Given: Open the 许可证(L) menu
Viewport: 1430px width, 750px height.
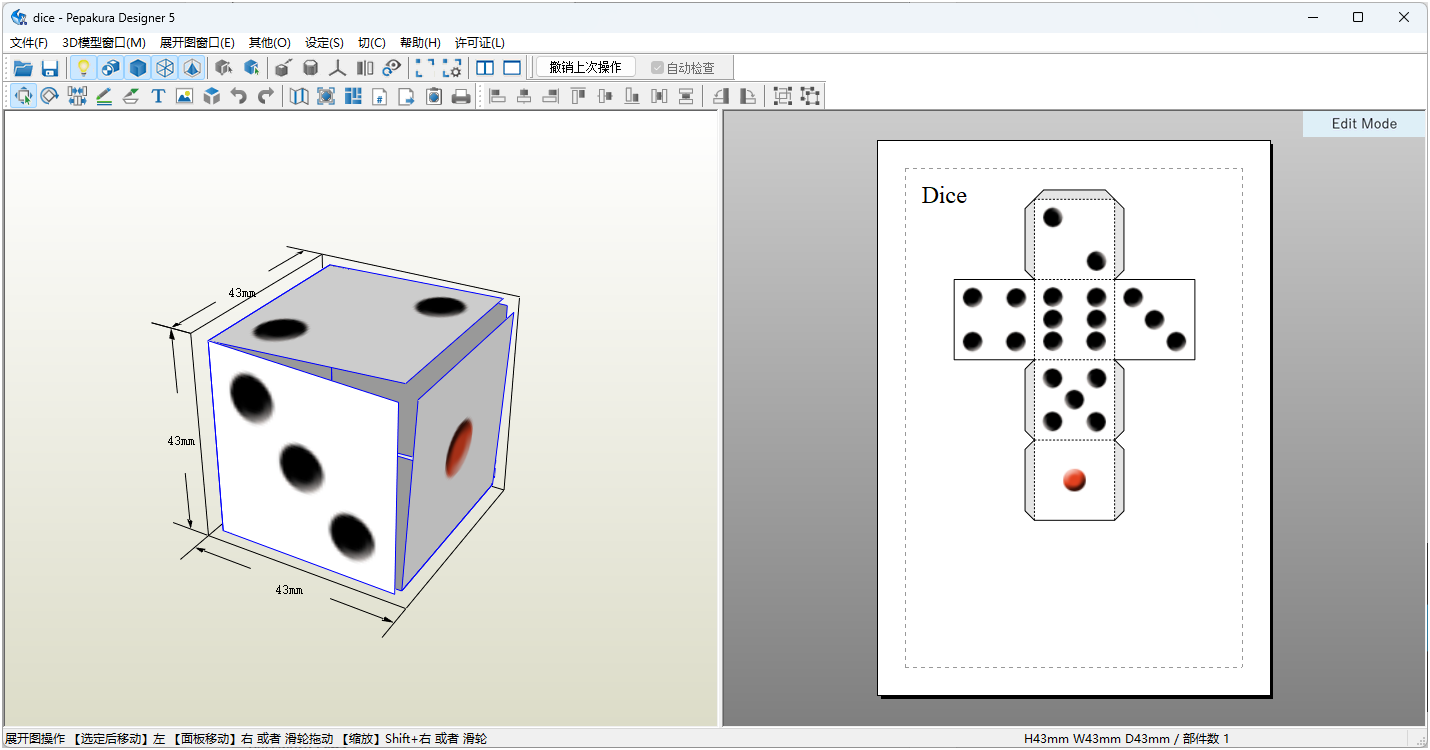Looking at the screenshot, I should [480, 43].
